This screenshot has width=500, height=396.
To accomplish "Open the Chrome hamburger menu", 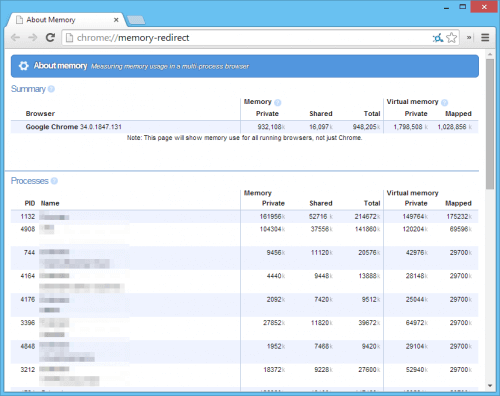I will click(485, 38).
